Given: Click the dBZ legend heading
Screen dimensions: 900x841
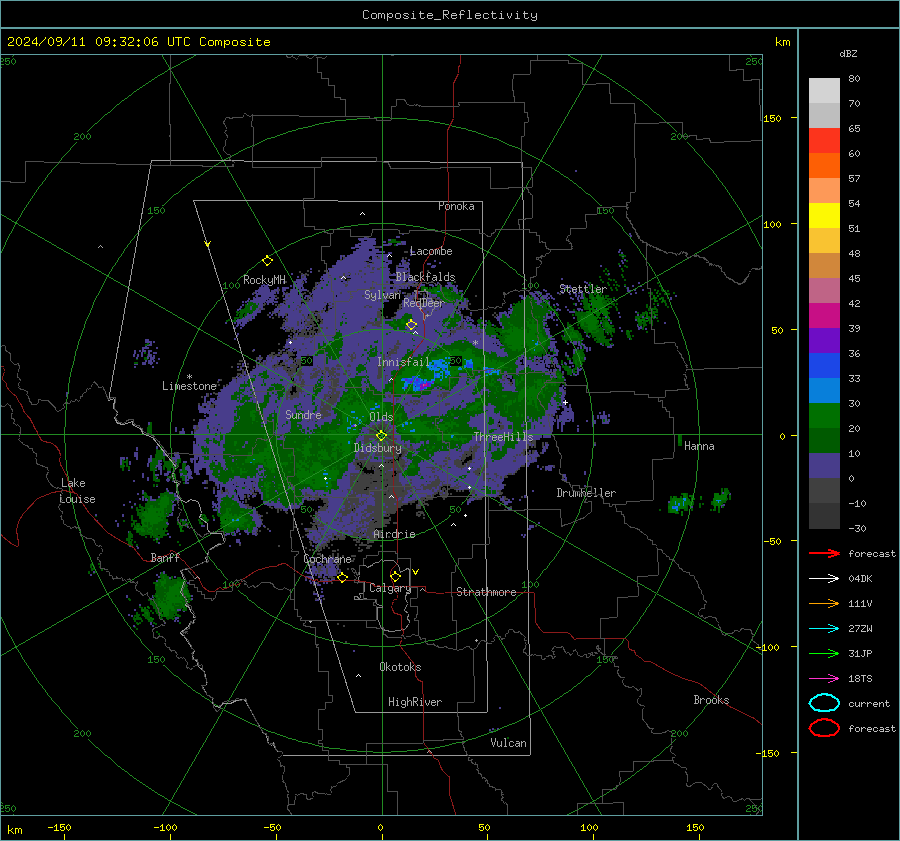Looking at the screenshot, I should [848, 54].
